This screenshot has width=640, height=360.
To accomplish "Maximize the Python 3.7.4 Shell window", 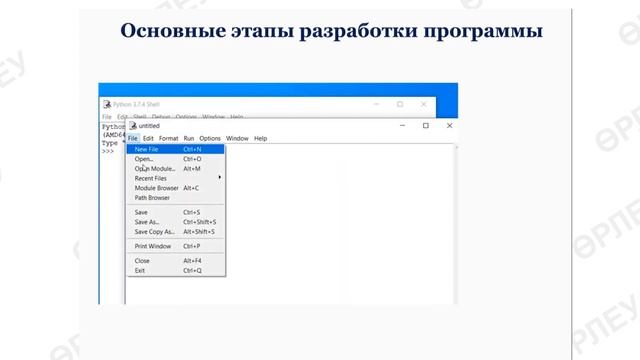I will [400, 104].
